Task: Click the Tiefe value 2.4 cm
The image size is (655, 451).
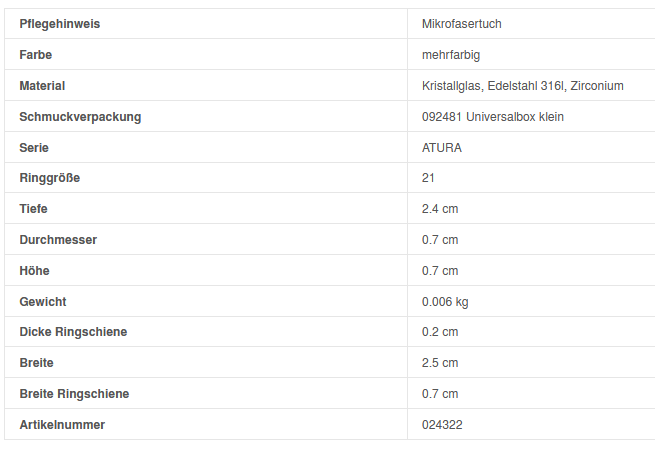Action: 440,209
